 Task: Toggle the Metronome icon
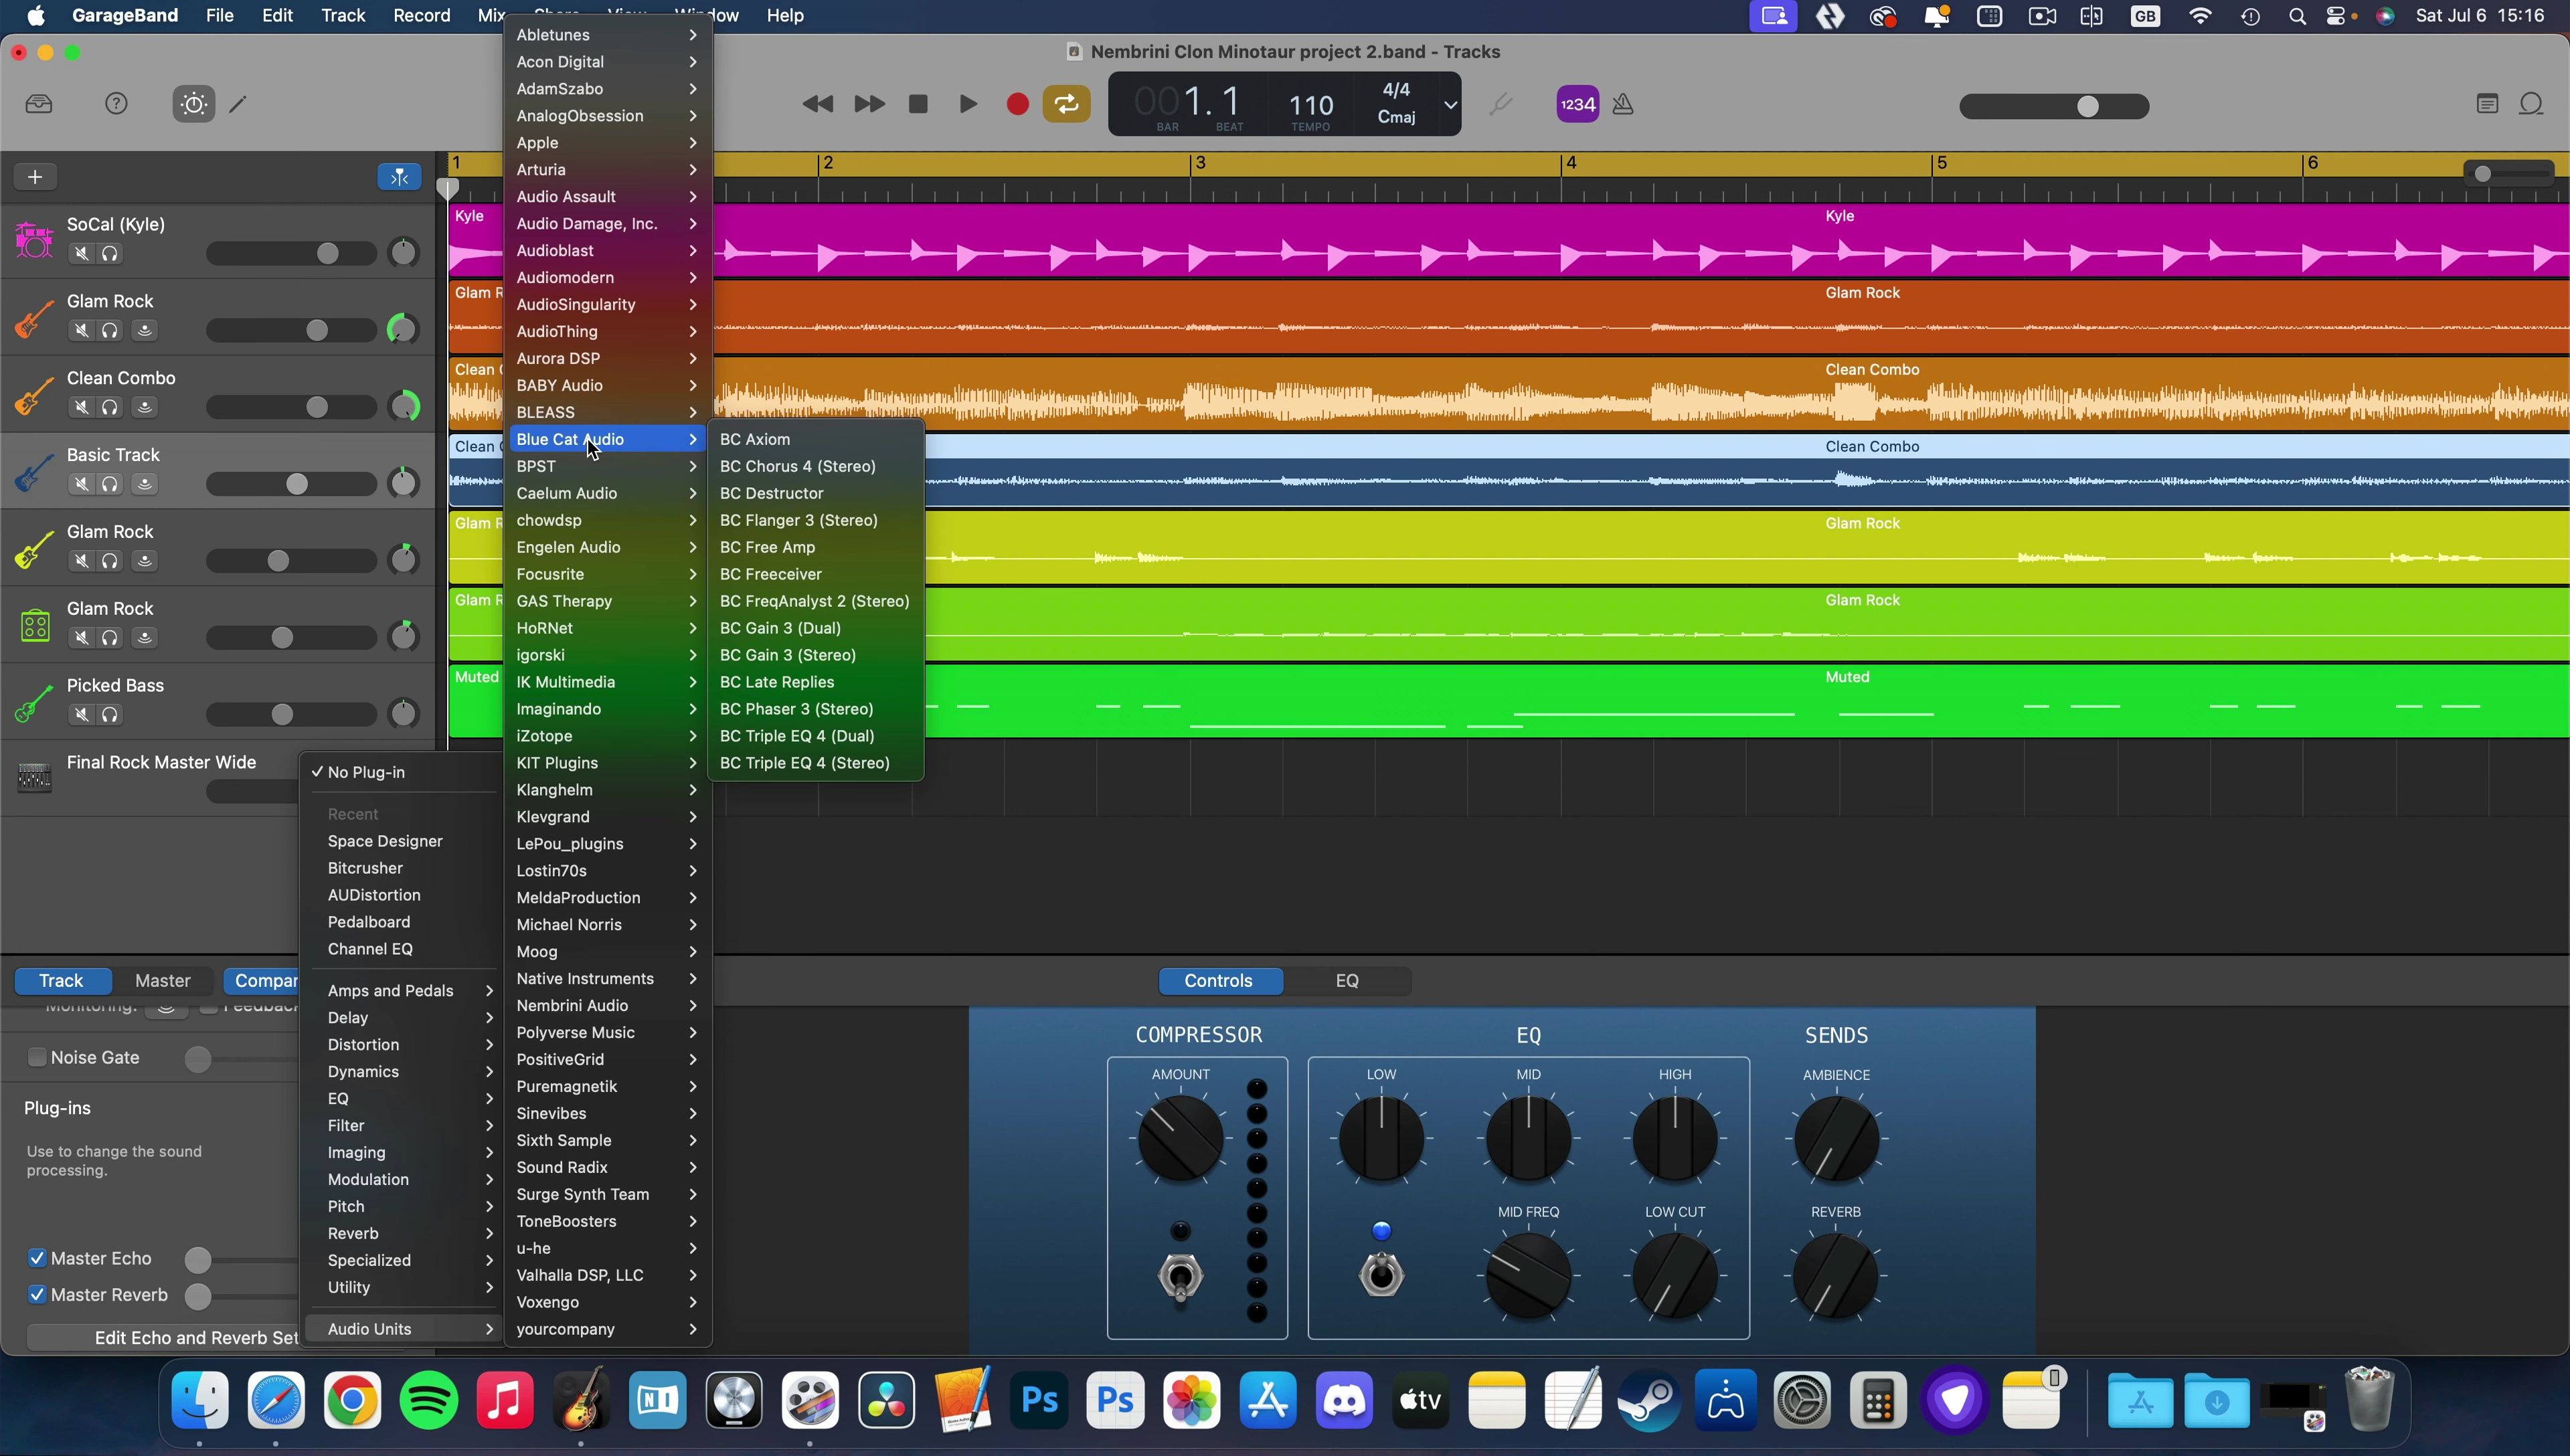1623,104
